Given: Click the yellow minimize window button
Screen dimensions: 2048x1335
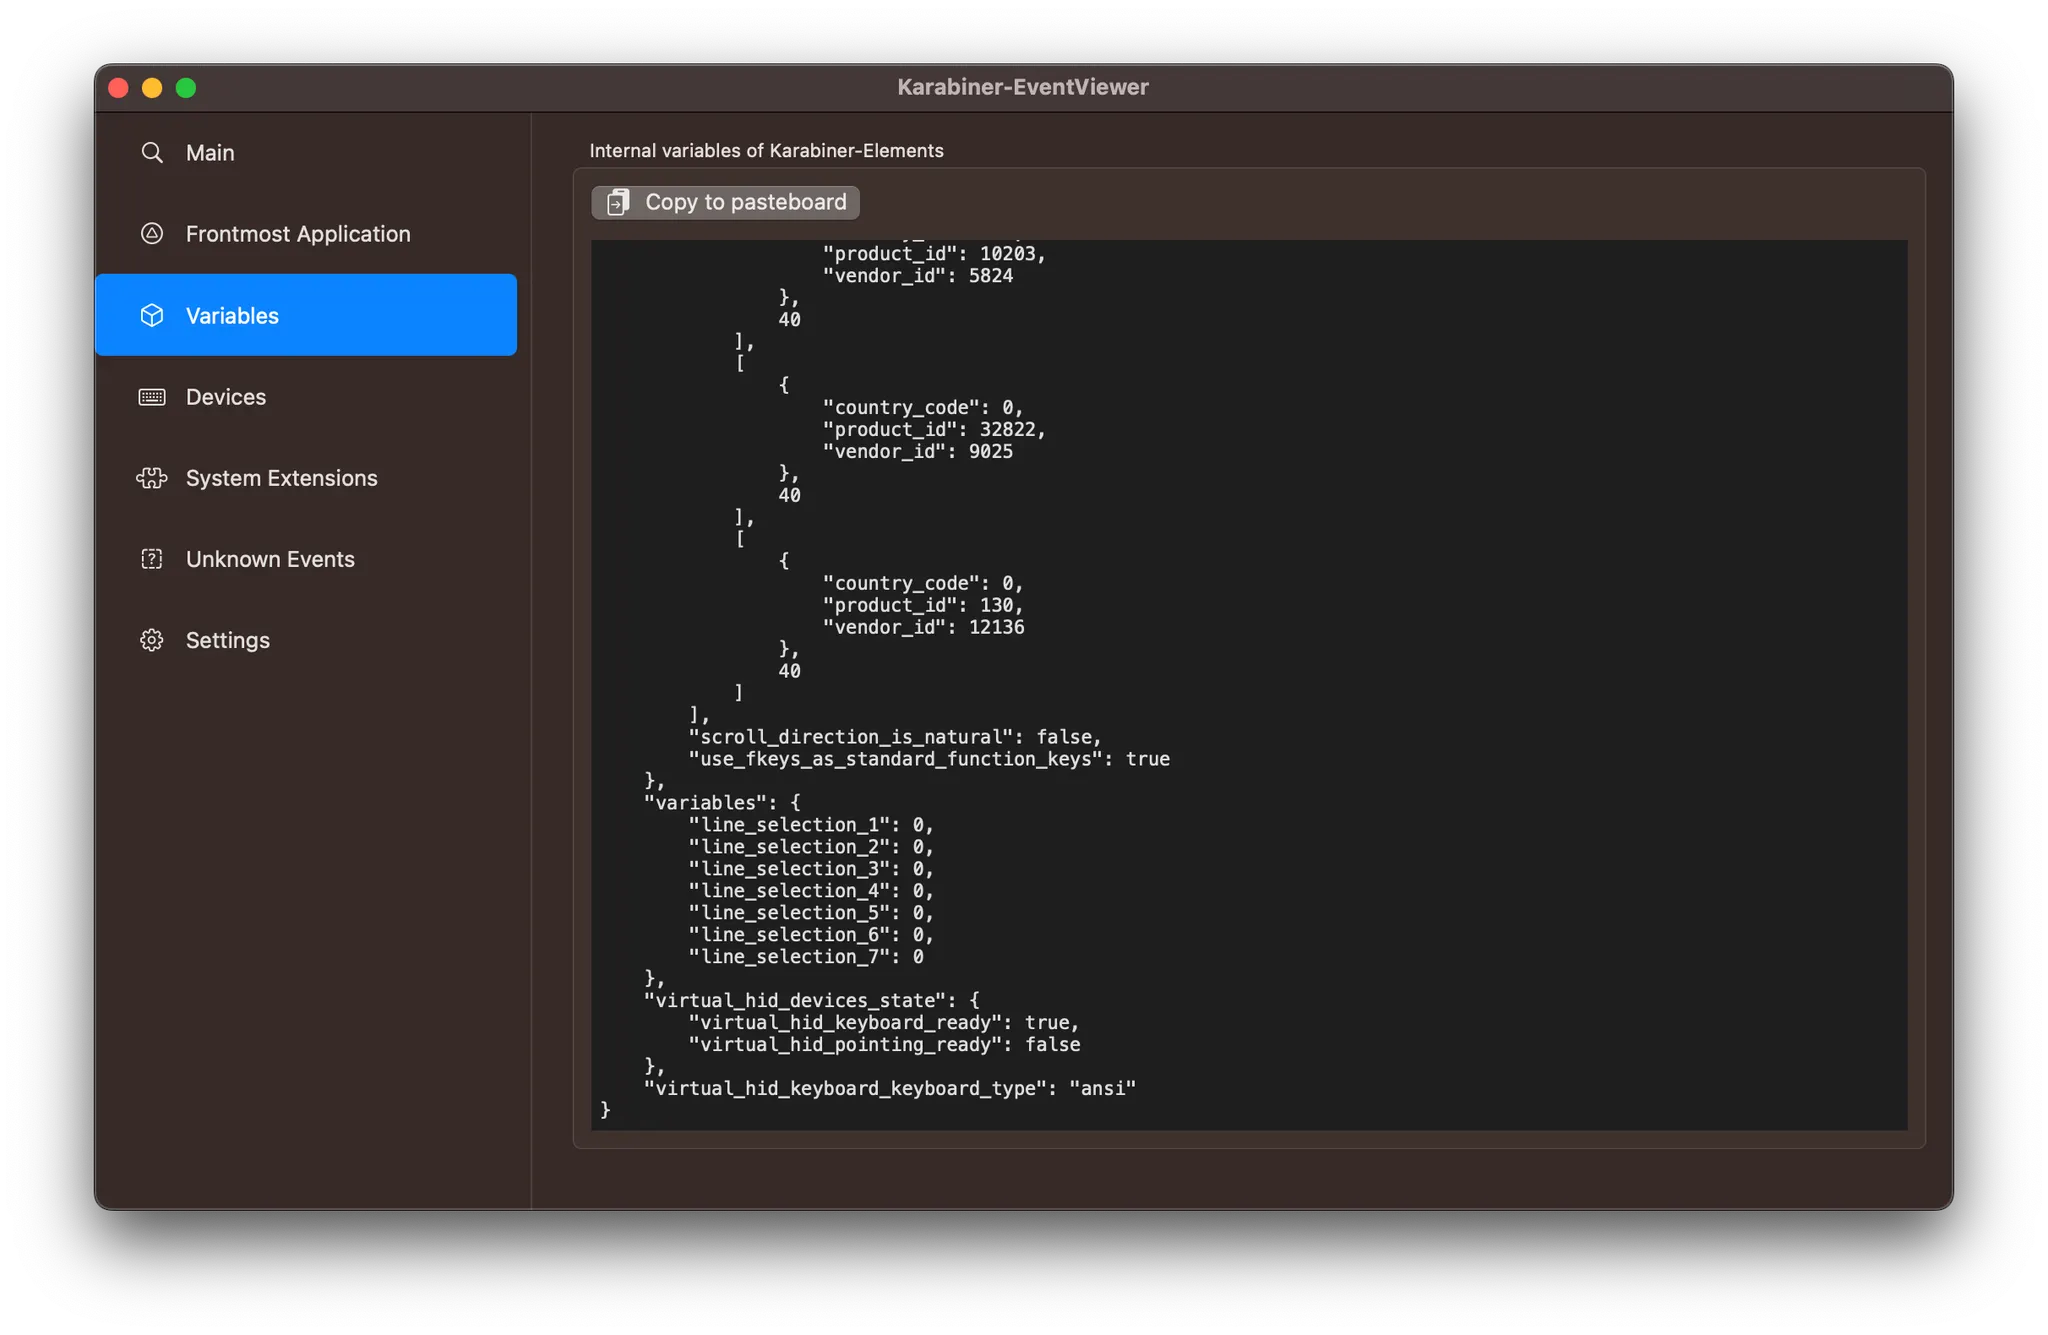Looking at the screenshot, I should tap(152, 88).
